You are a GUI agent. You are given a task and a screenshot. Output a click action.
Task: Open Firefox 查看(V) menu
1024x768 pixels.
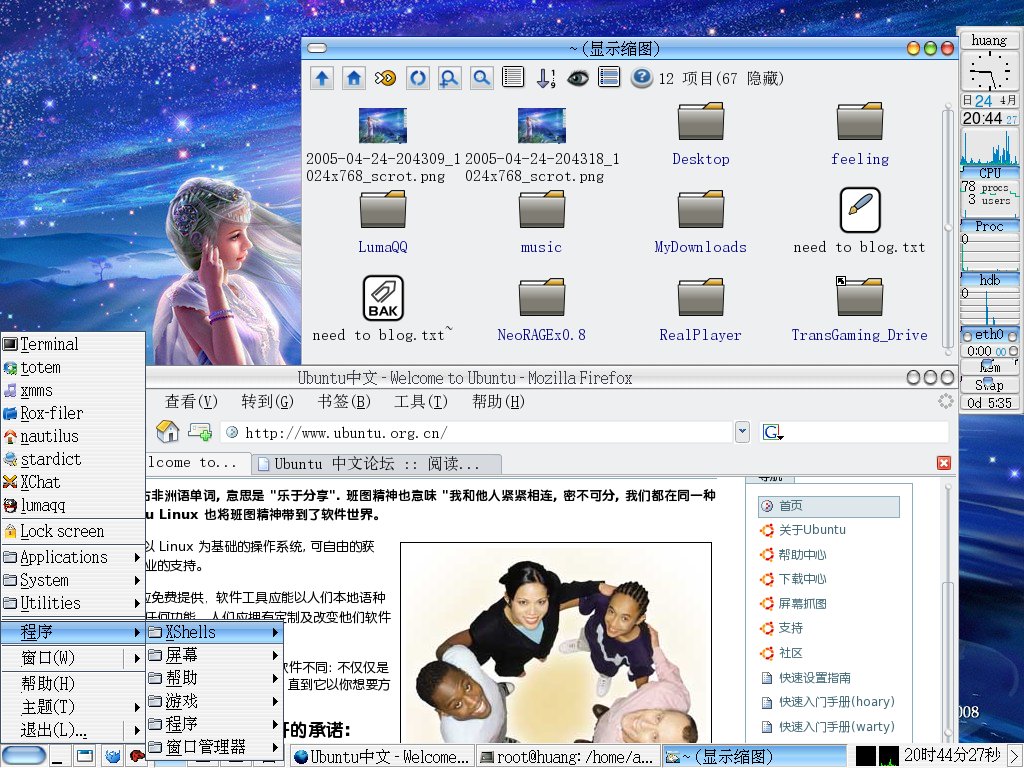pos(191,402)
